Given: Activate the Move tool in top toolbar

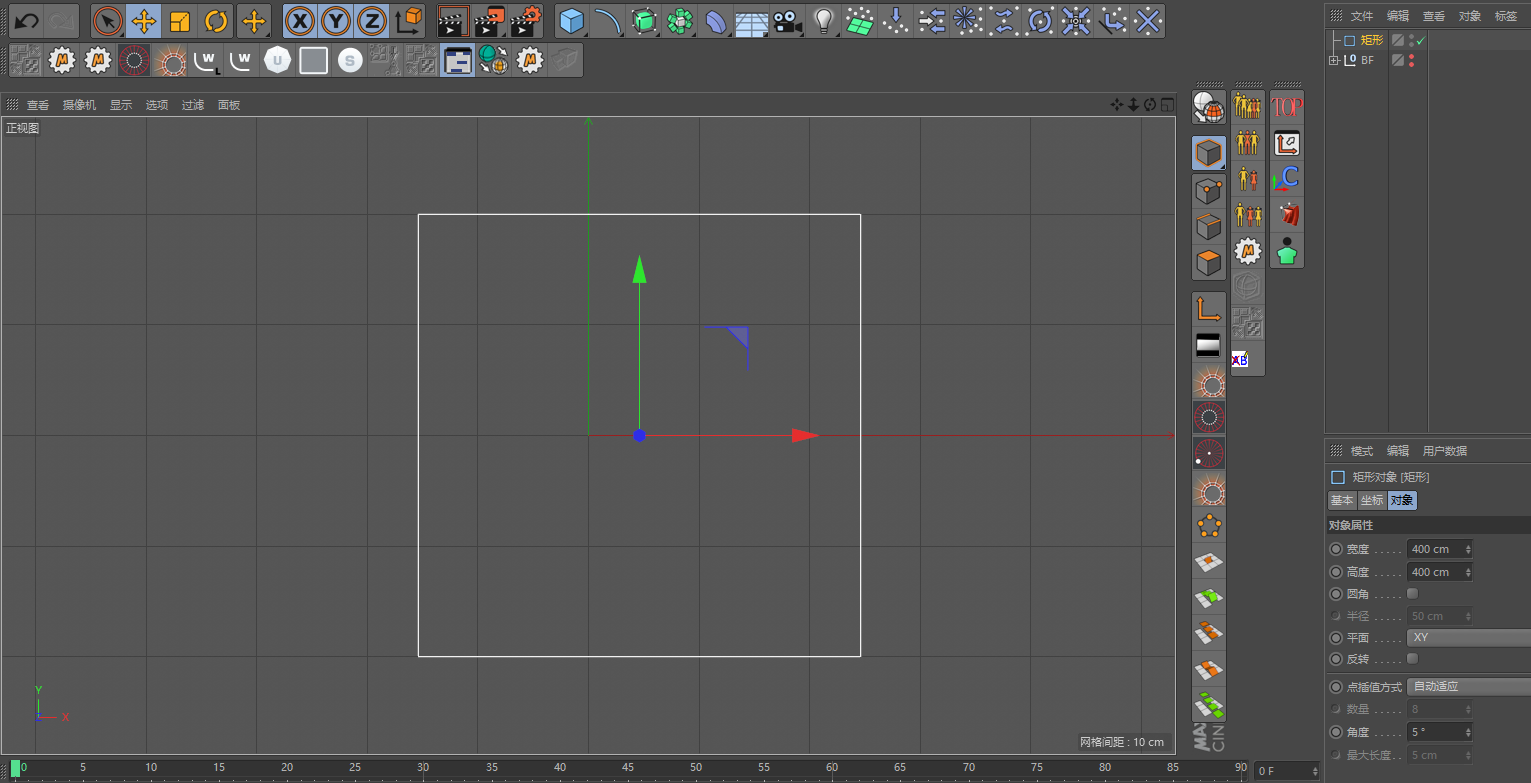Looking at the screenshot, I should coord(144,20).
